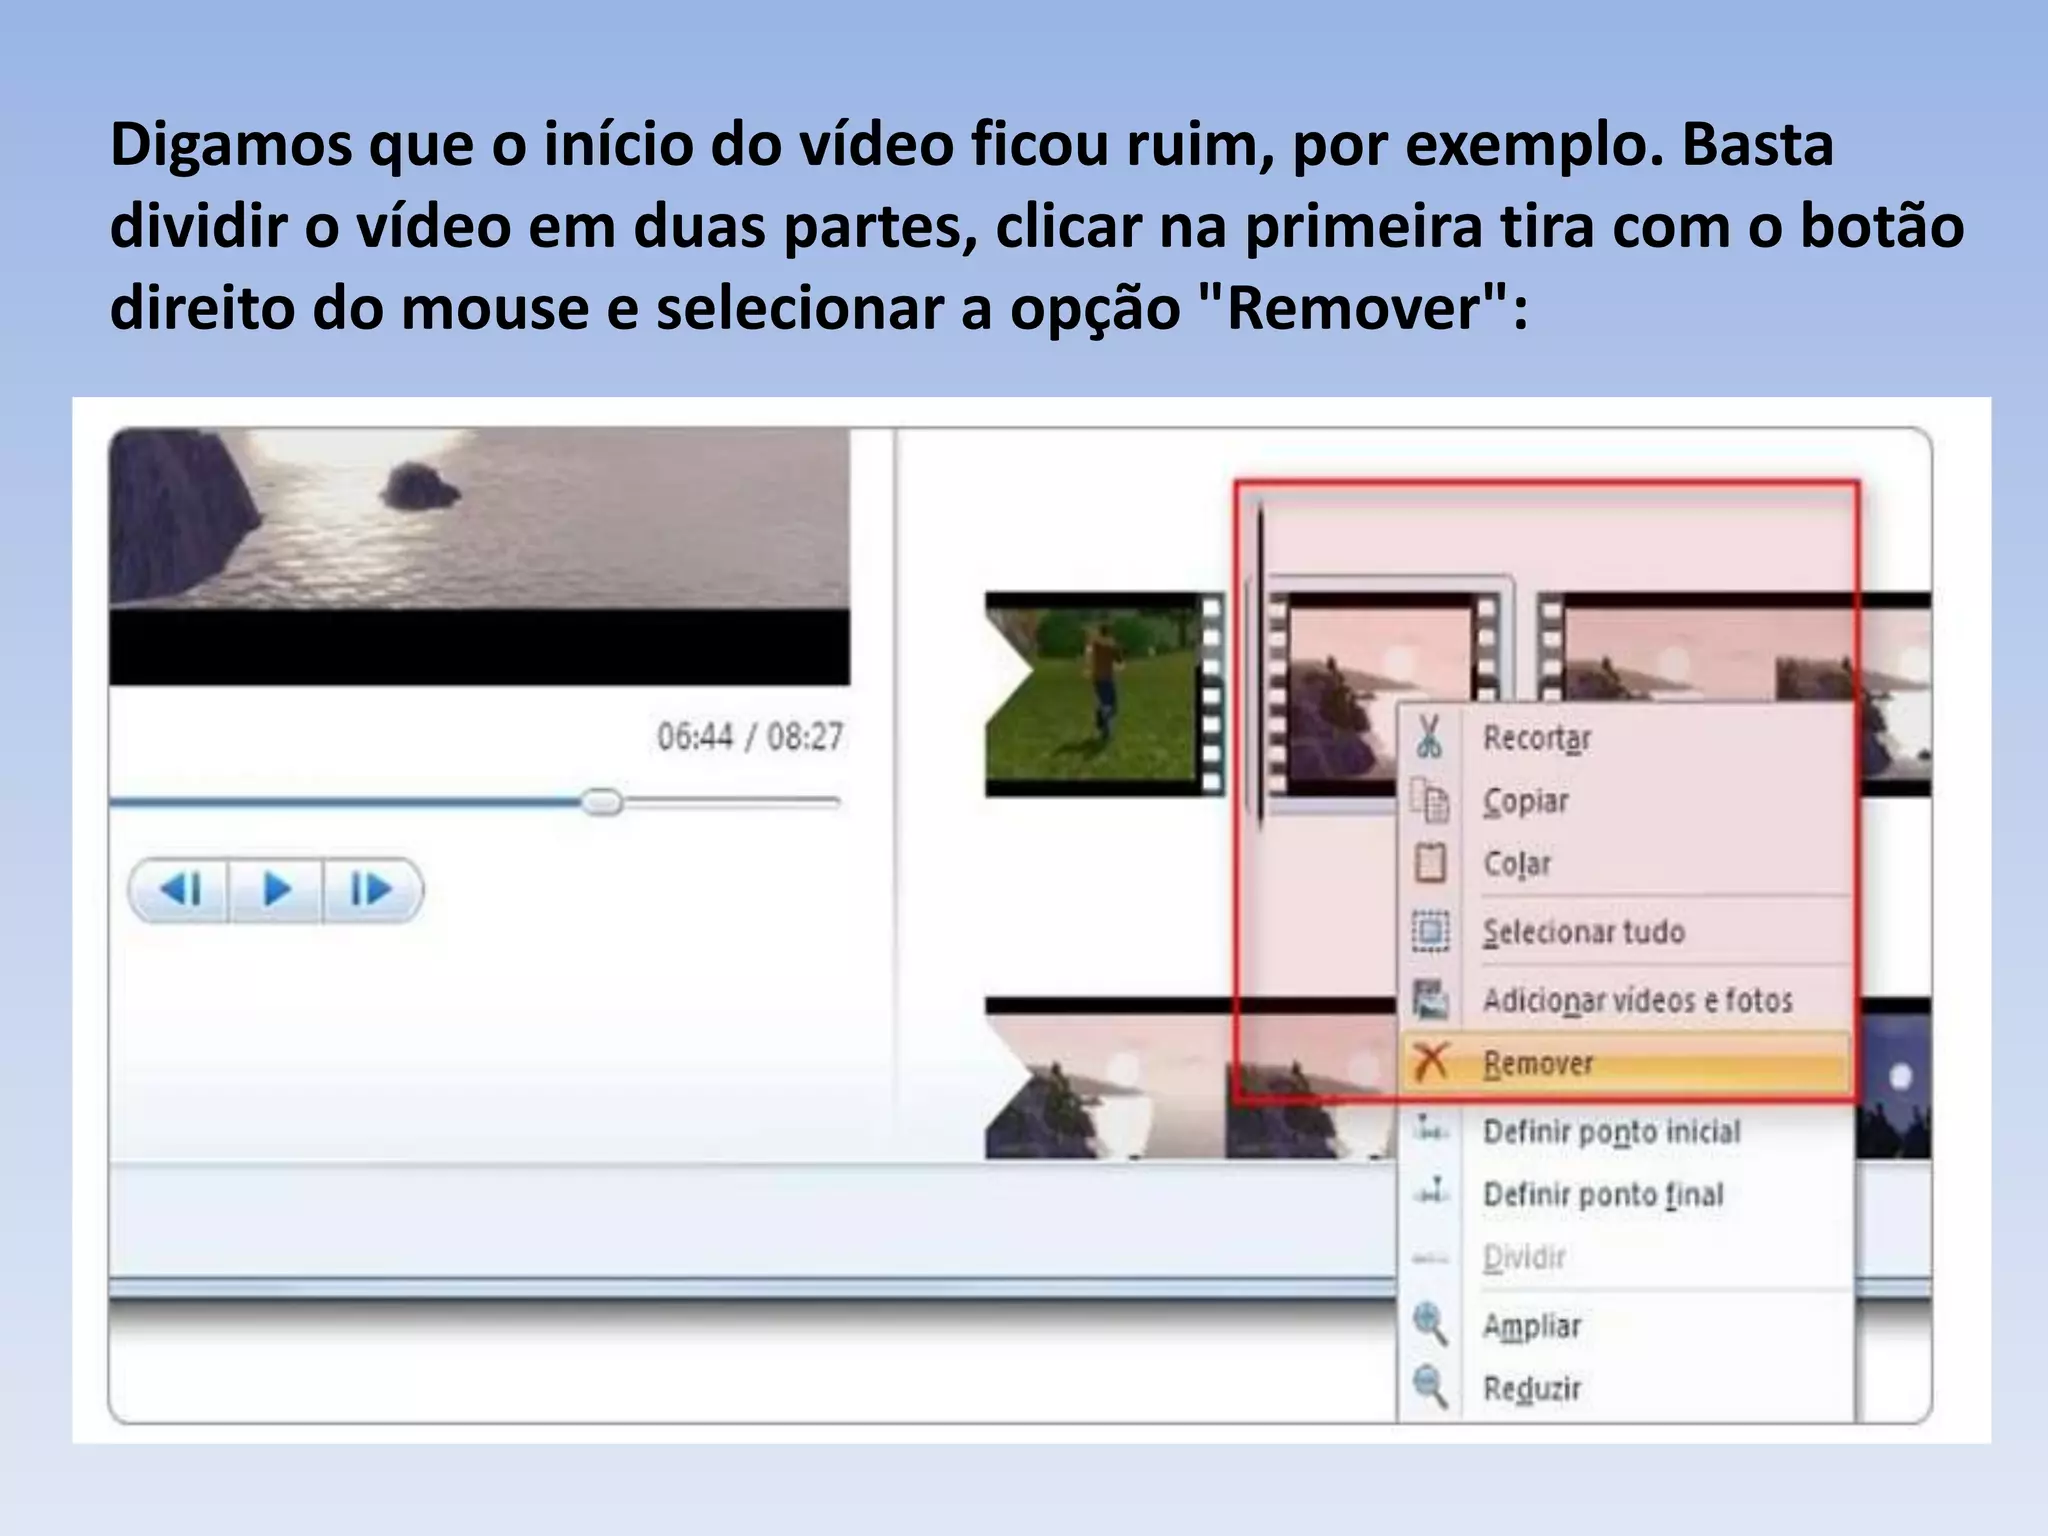Image resolution: width=2048 pixels, height=1536 pixels.
Task: Click the black playhead line on timeline
Action: pos(1259,665)
